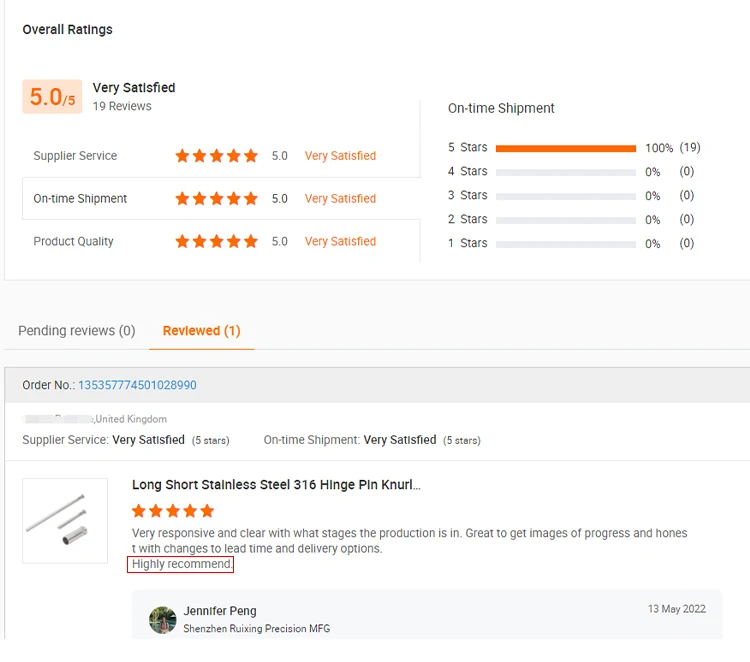
Task: Click the 5.0/5 overall score badge
Action: [52, 97]
